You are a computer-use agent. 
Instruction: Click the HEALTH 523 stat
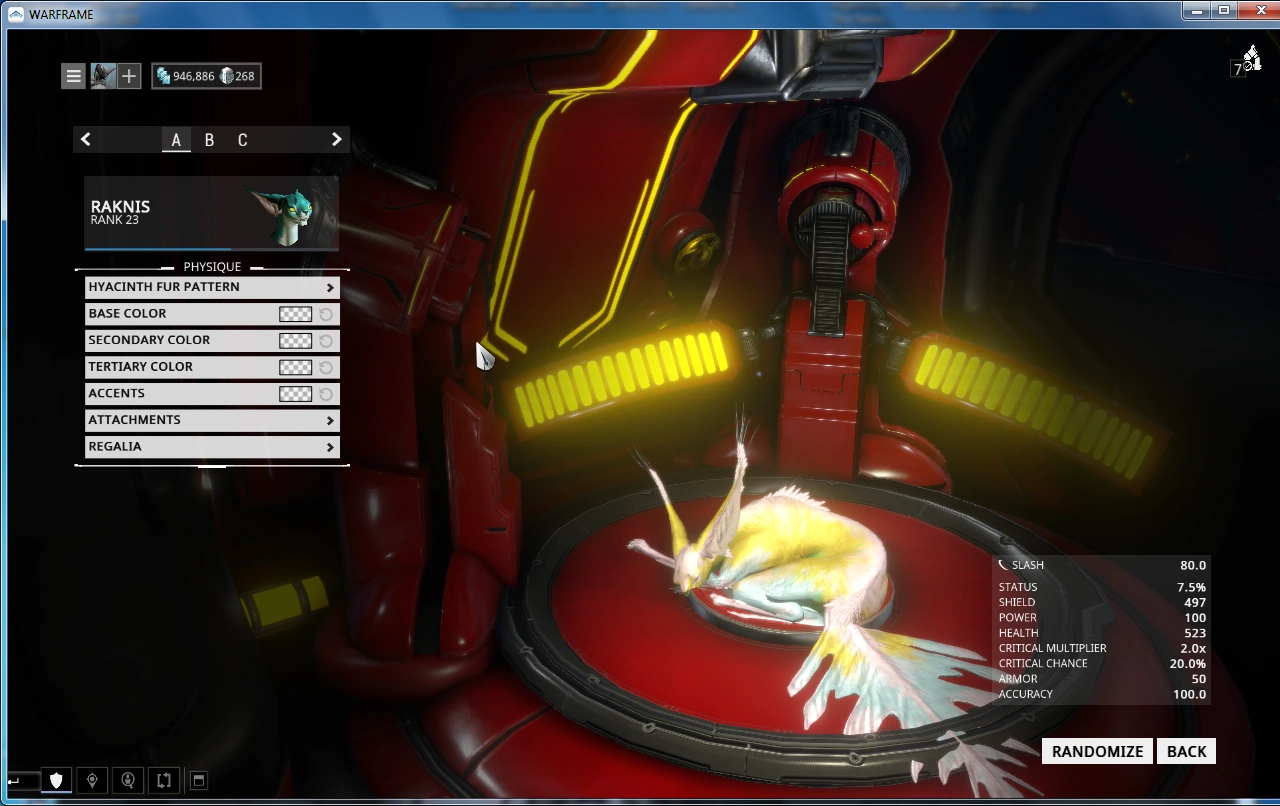1101,633
